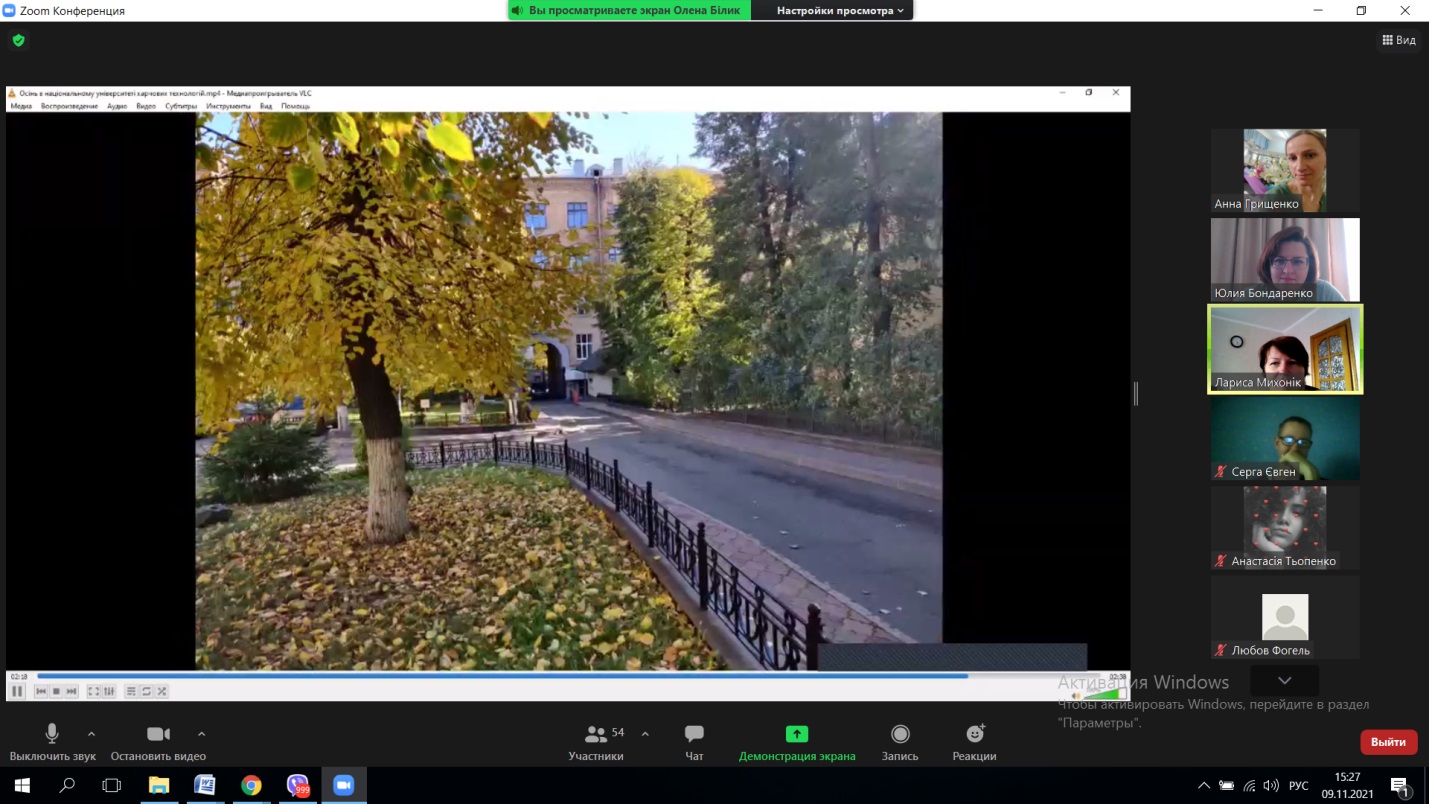
Task: Expand audio options arrow beside microphone
Action: 92,734
